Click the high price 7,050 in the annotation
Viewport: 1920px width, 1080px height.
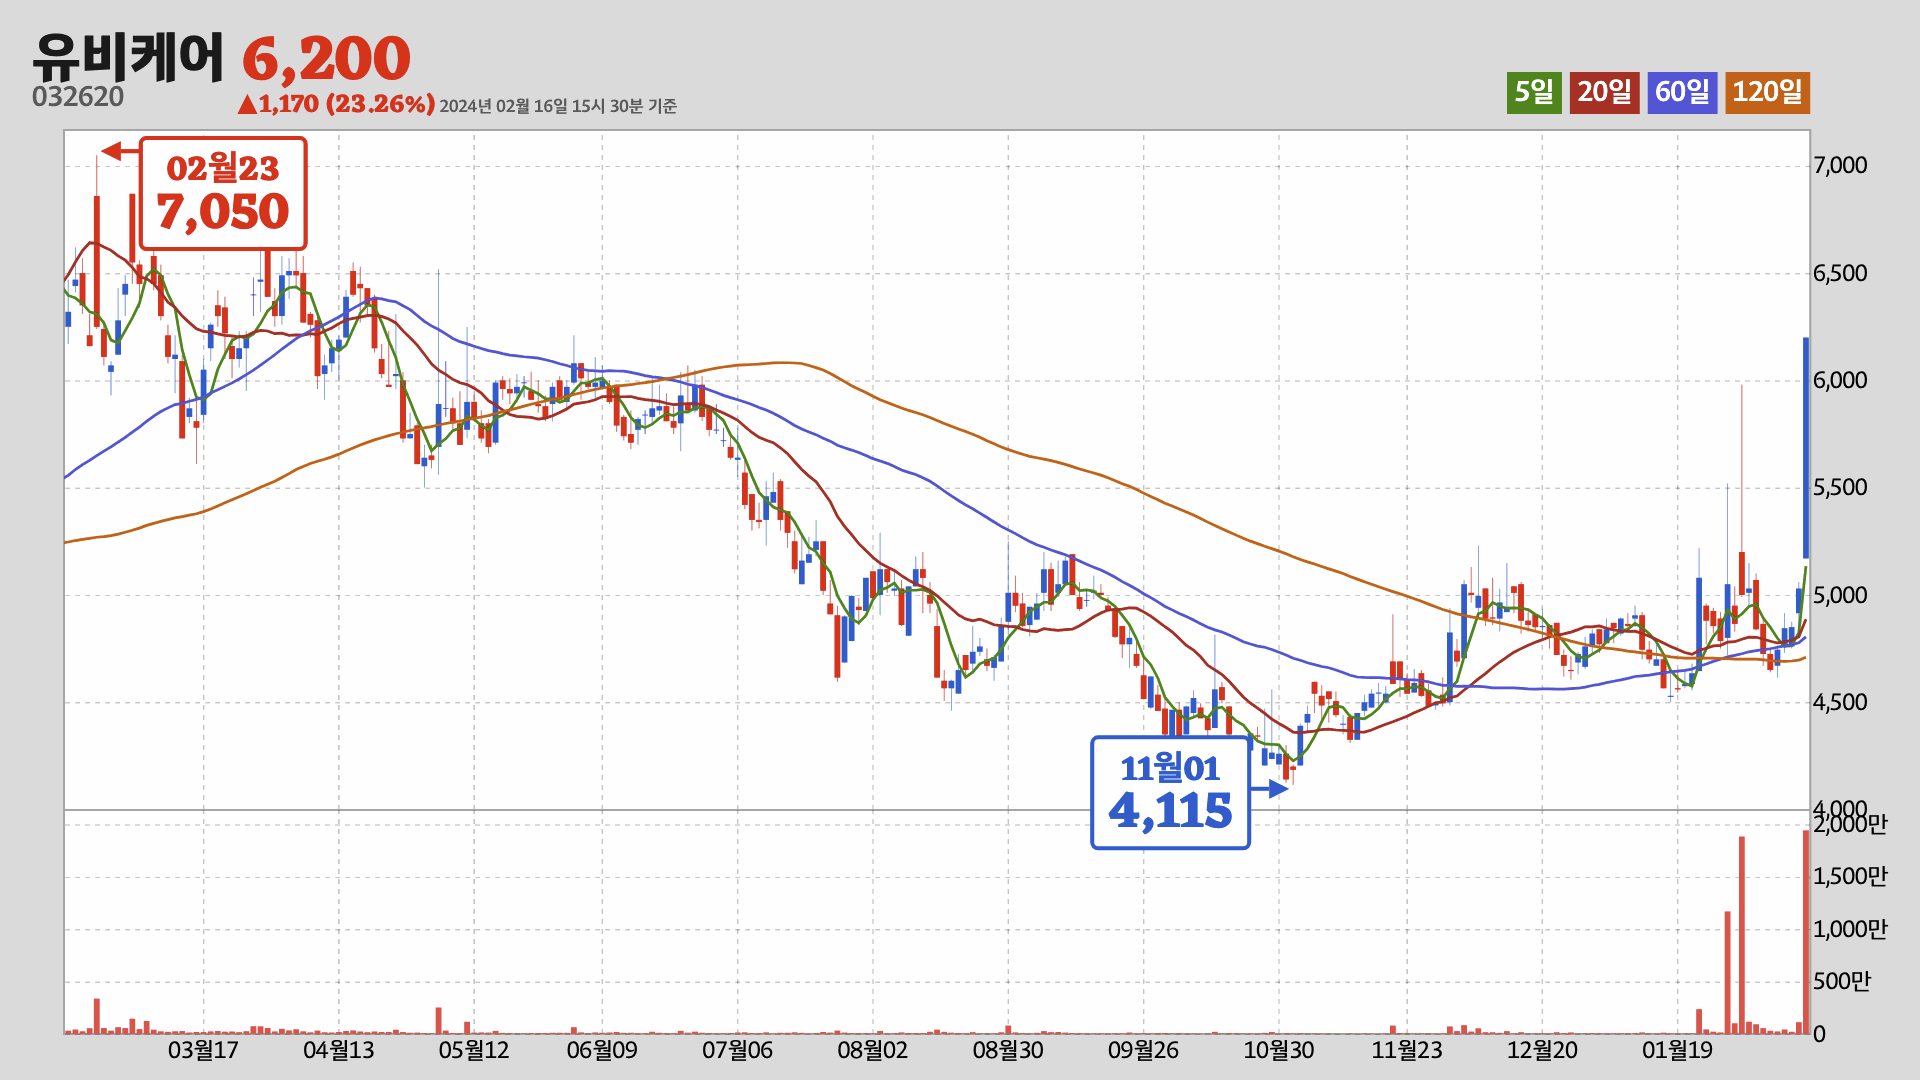point(222,212)
